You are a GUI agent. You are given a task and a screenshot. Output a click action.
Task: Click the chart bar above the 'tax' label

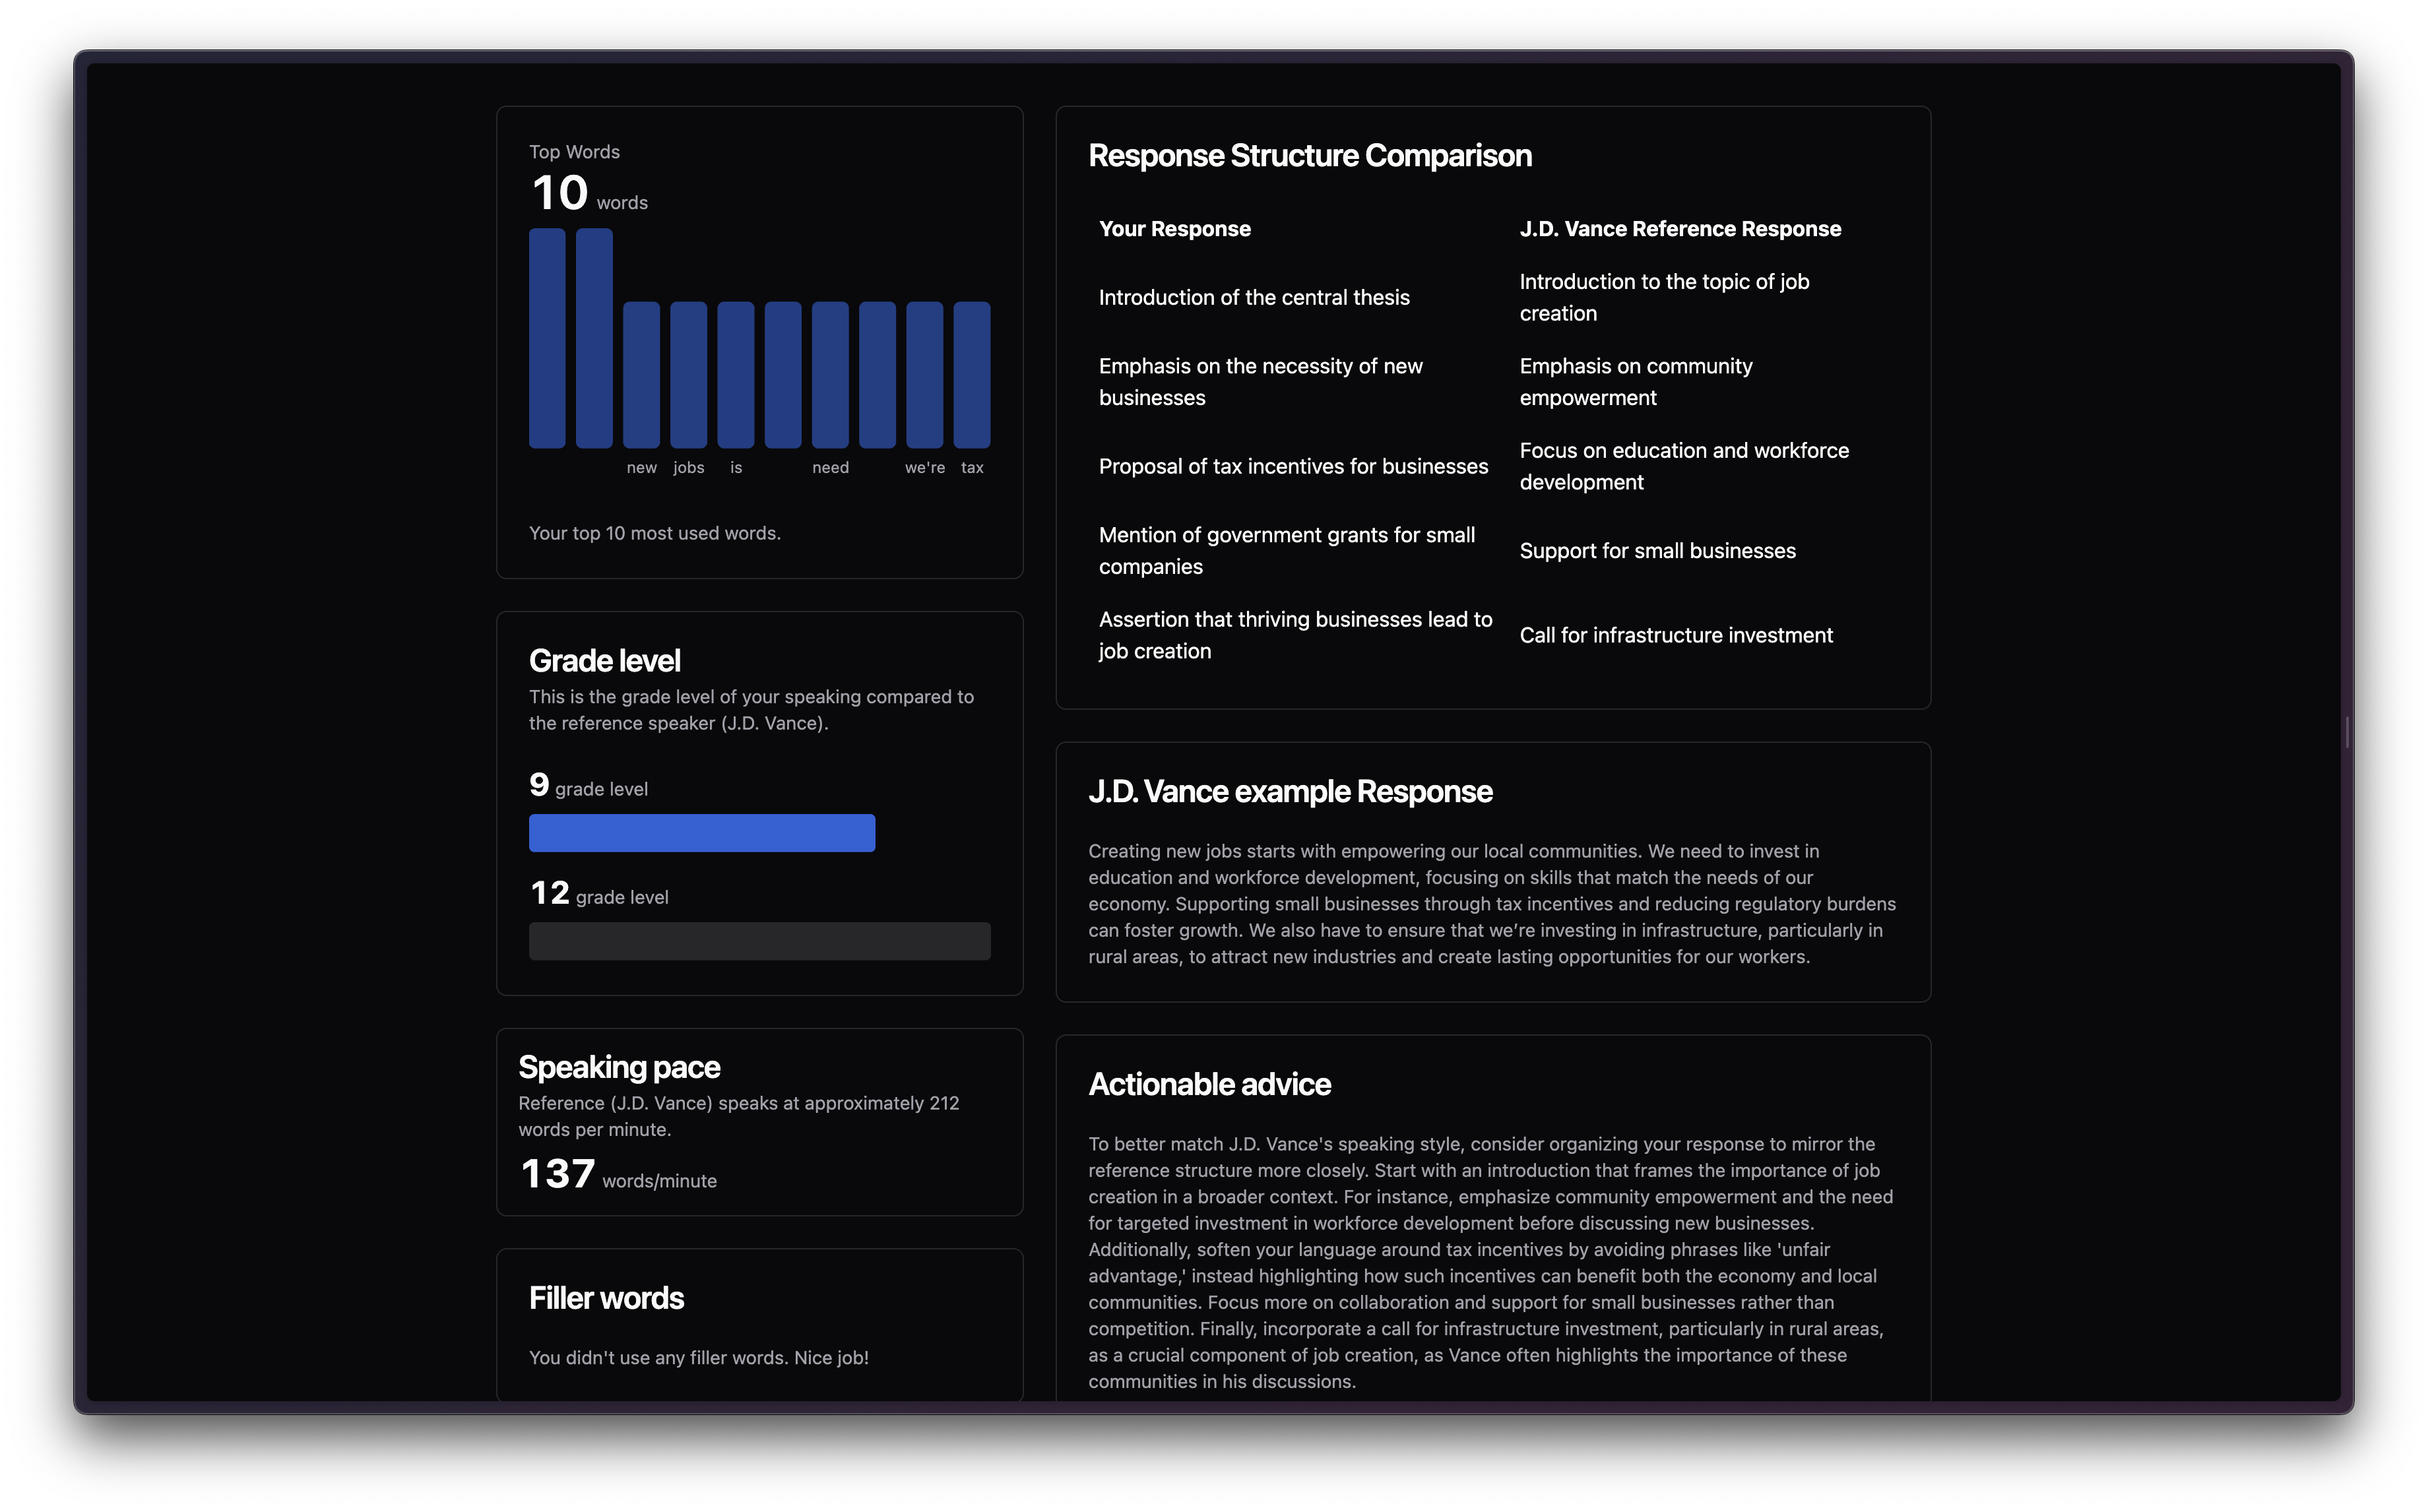click(x=971, y=374)
